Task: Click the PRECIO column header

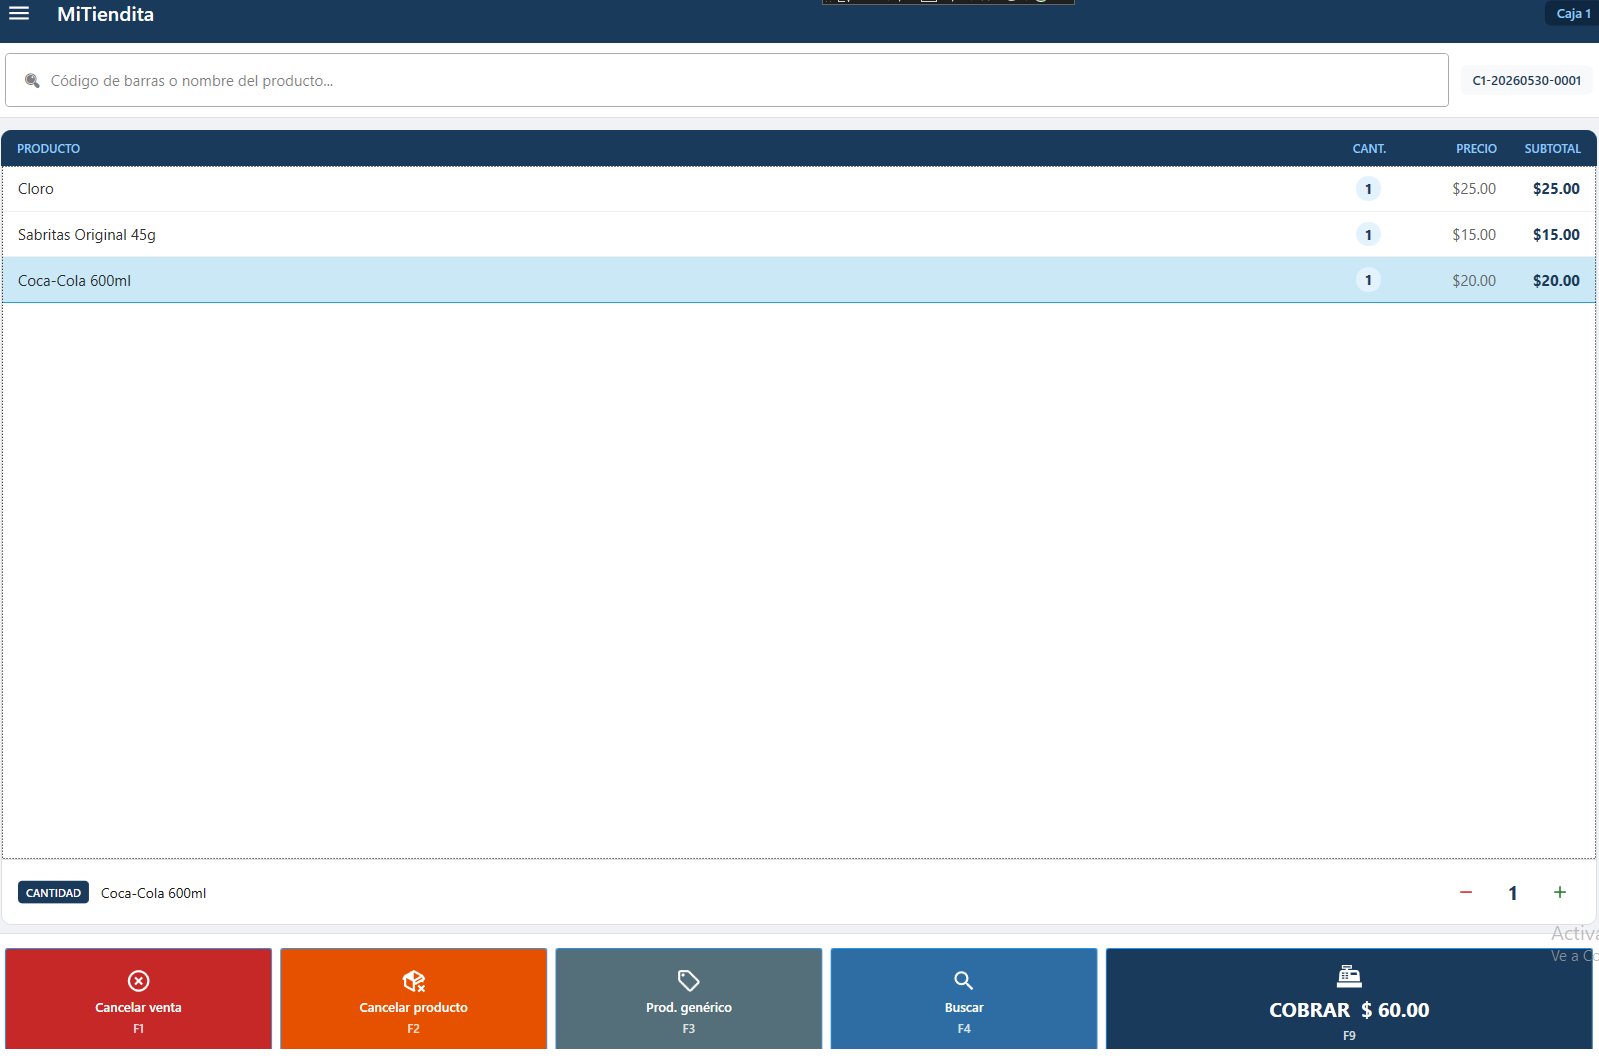Action: click(x=1476, y=148)
